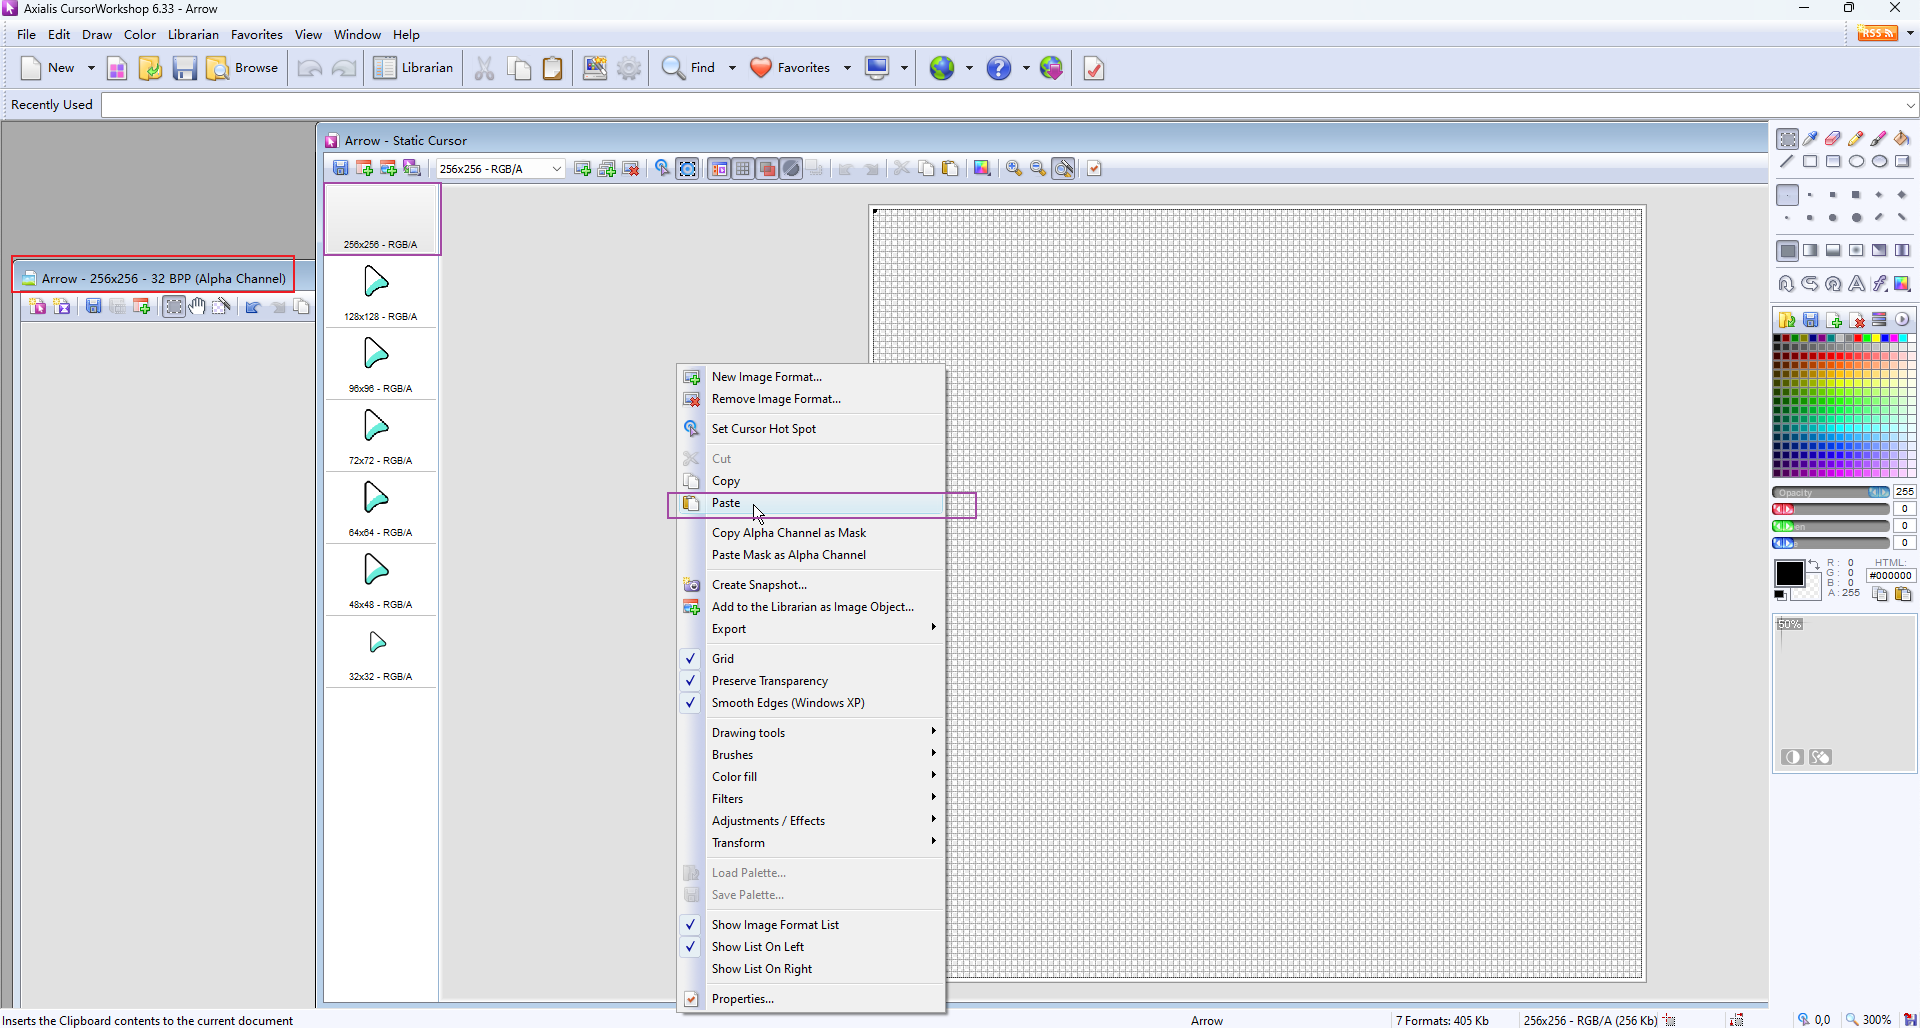The height and width of the screenshot is (1028, 1920).
Task: Choose Paste from the context menu
Action: [x=726, y=504]
